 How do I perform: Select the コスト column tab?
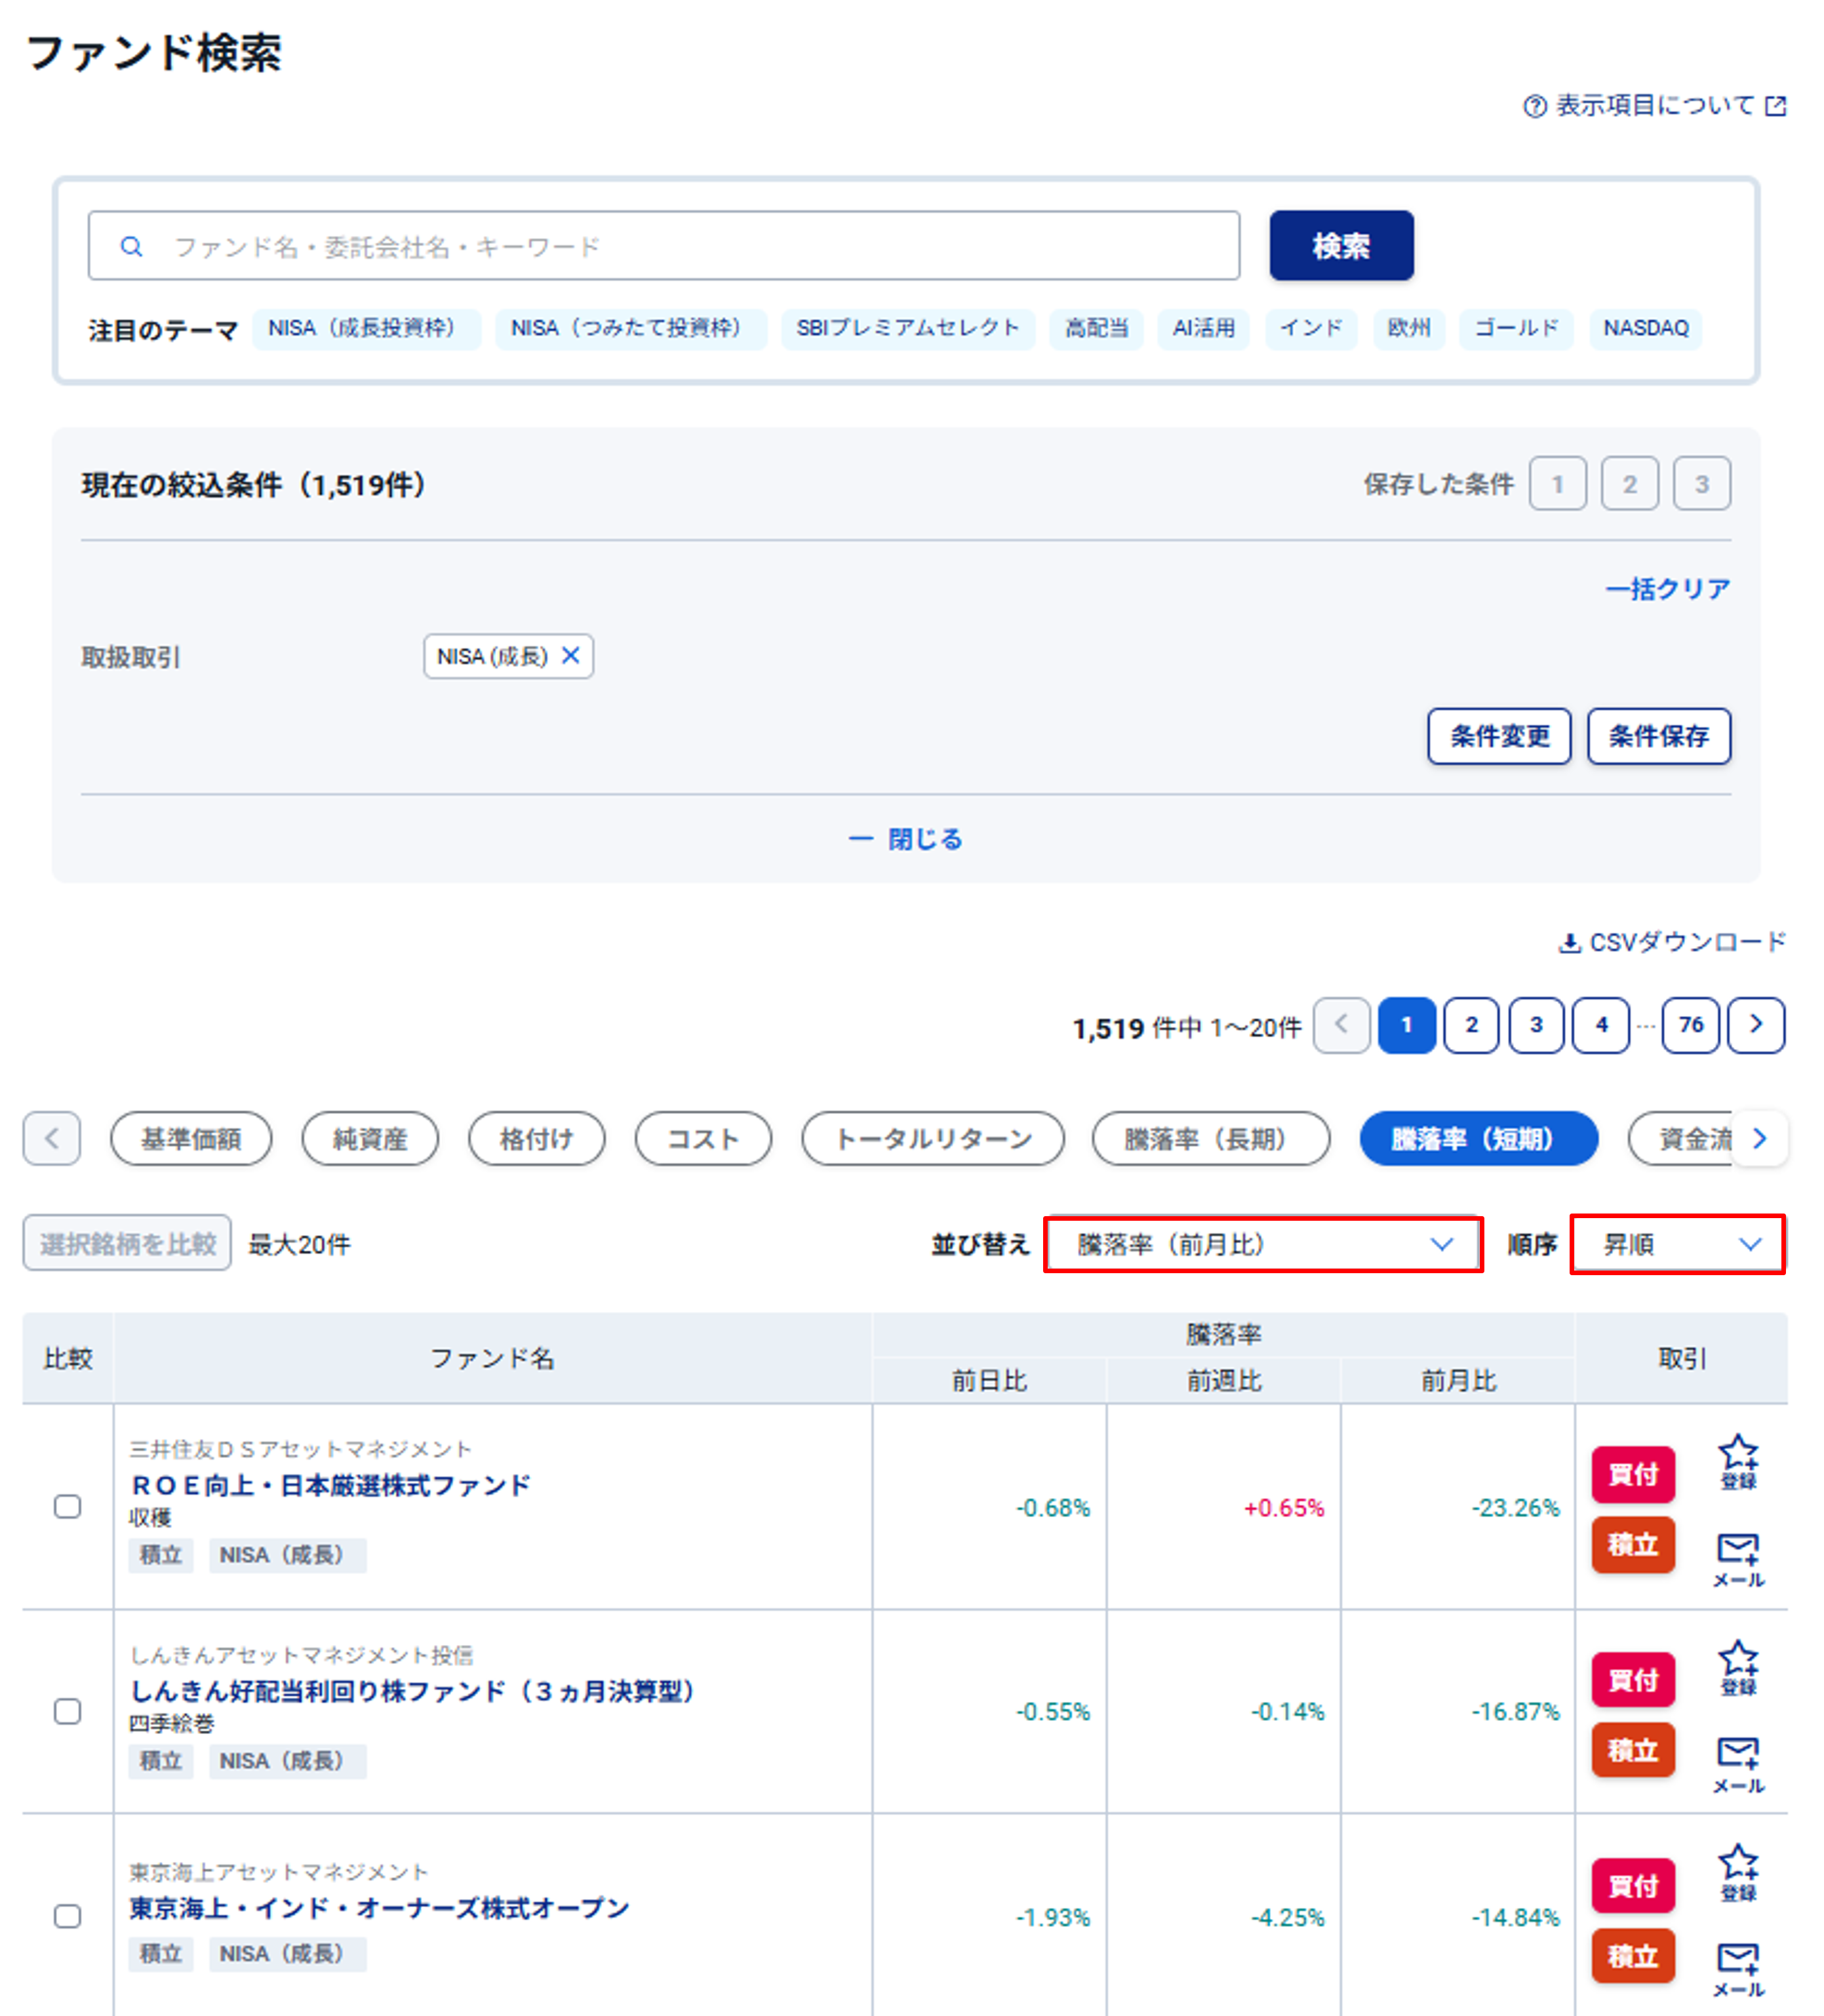click(702, 1139)
